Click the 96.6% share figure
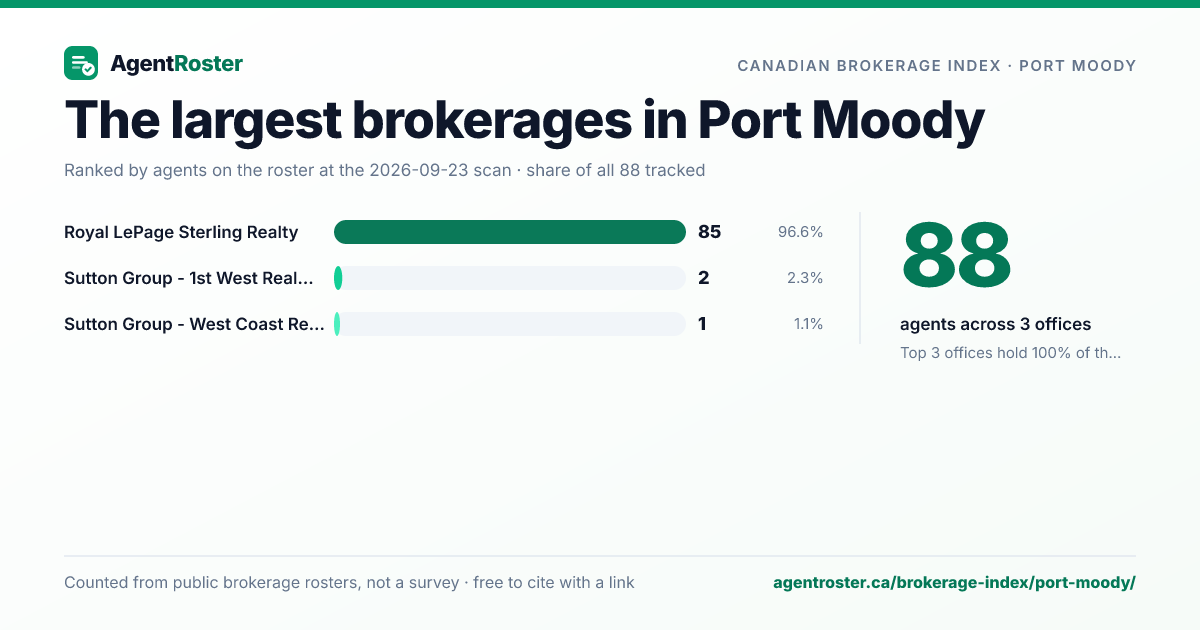The width and height of the screenshot is (1200, 630). (x=800, y=232)
